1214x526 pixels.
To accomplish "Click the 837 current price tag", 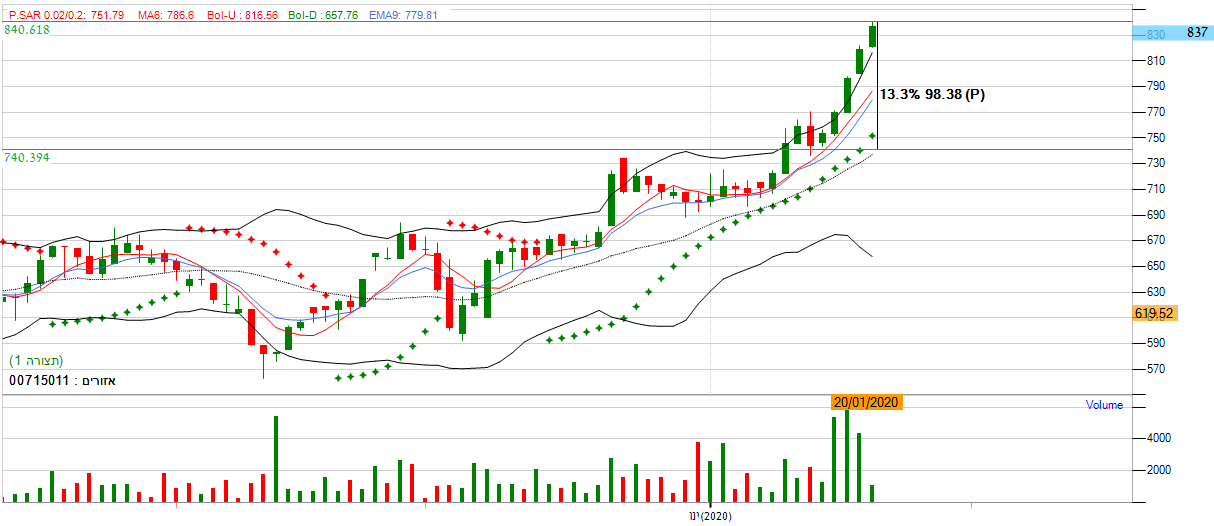I will click(1196, 33).
